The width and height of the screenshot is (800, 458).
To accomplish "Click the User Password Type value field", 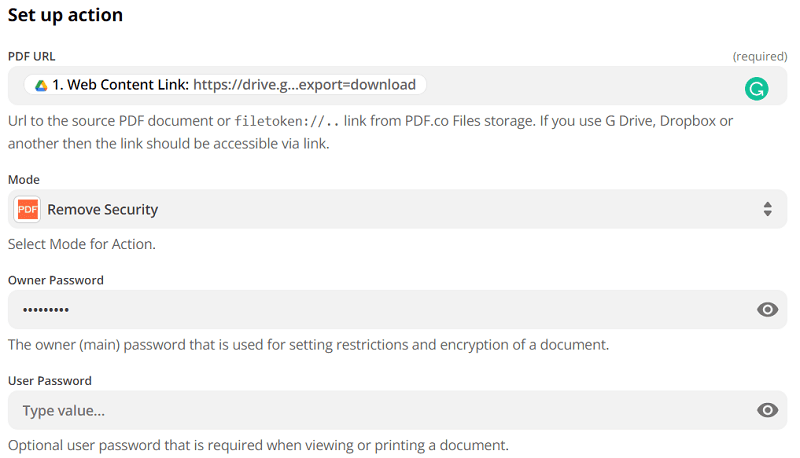I will pos(380,410).
